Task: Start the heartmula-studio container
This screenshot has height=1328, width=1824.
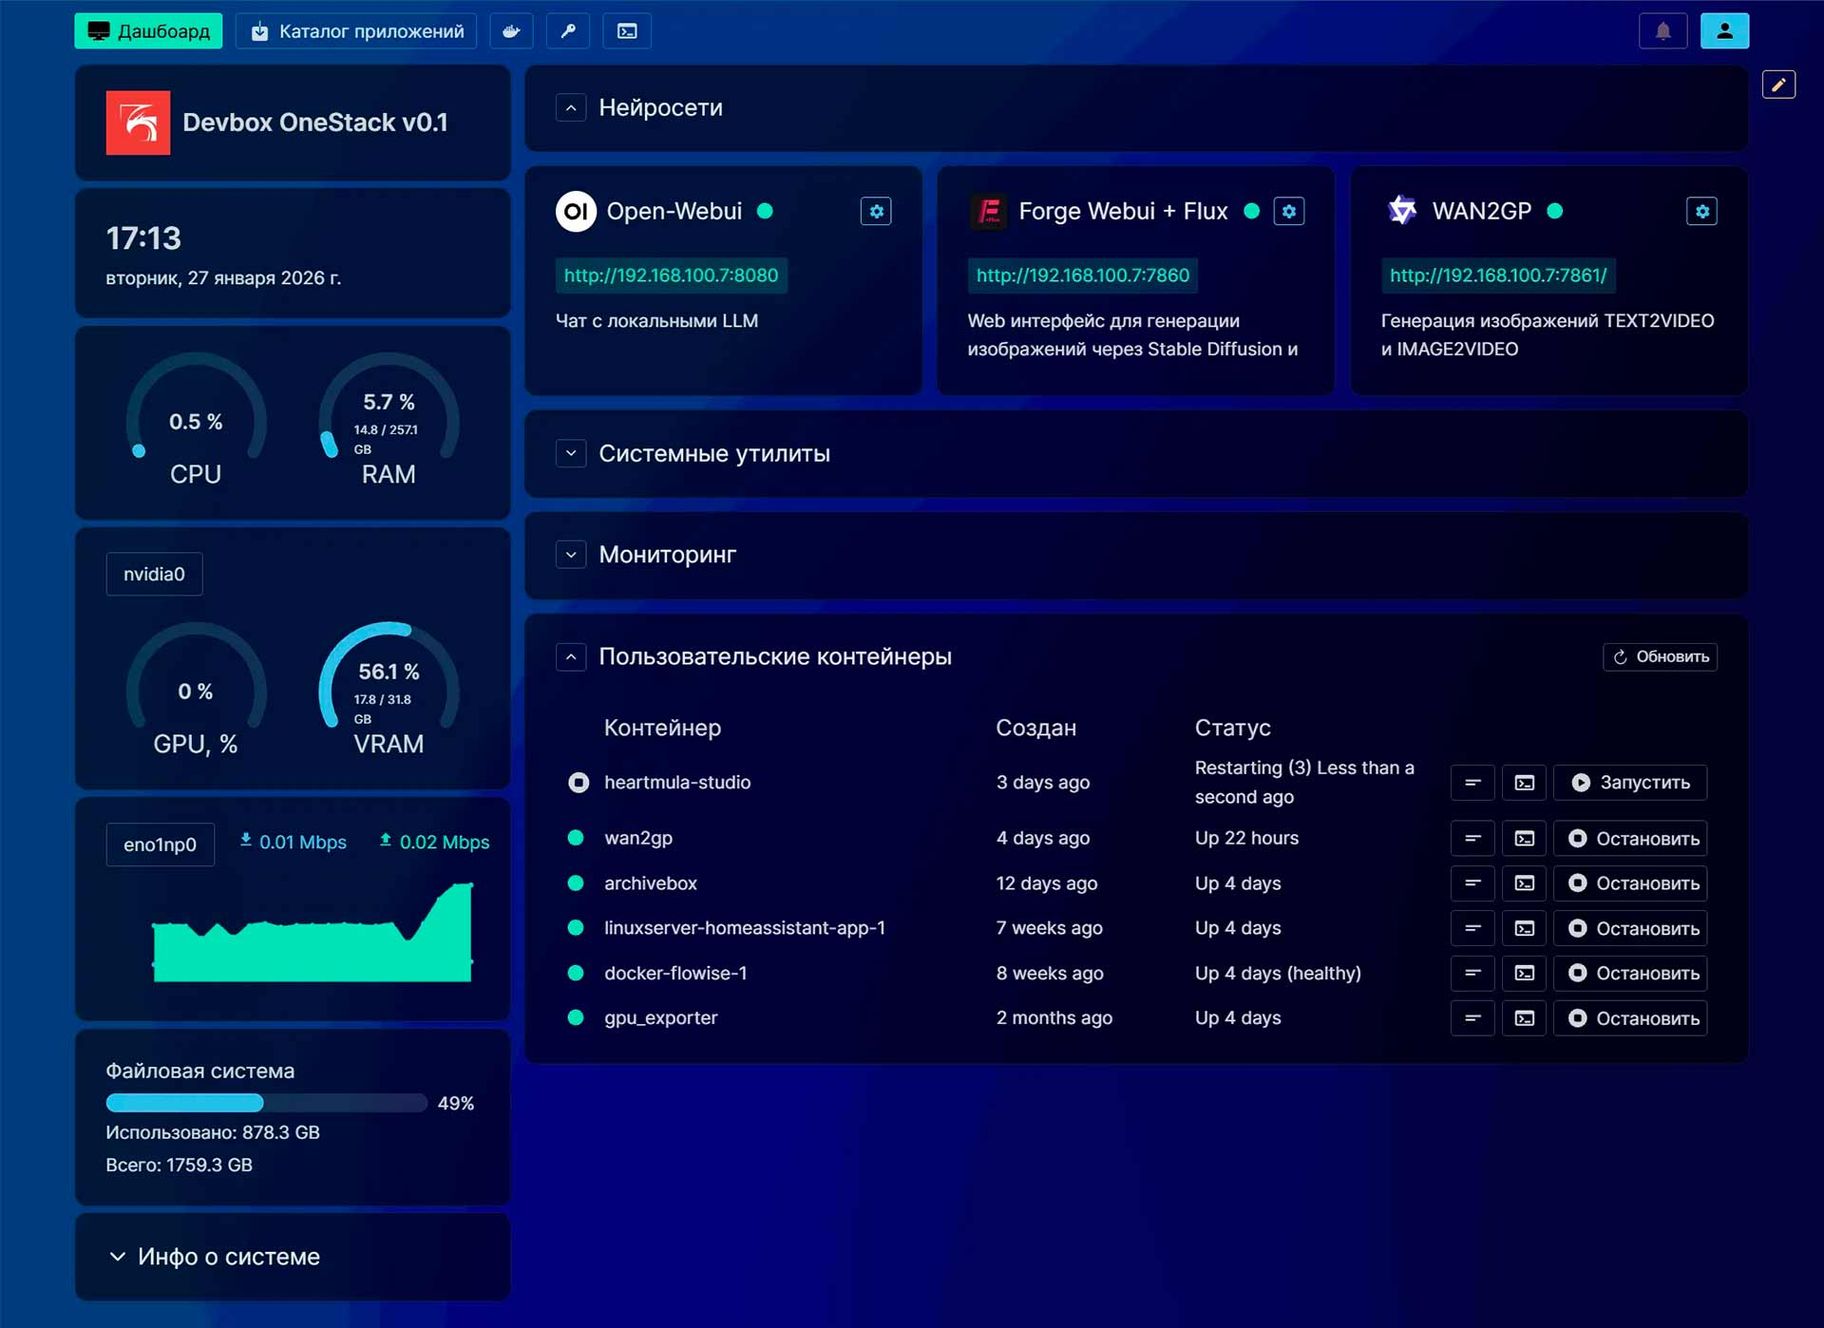Action: point(1630,782)
